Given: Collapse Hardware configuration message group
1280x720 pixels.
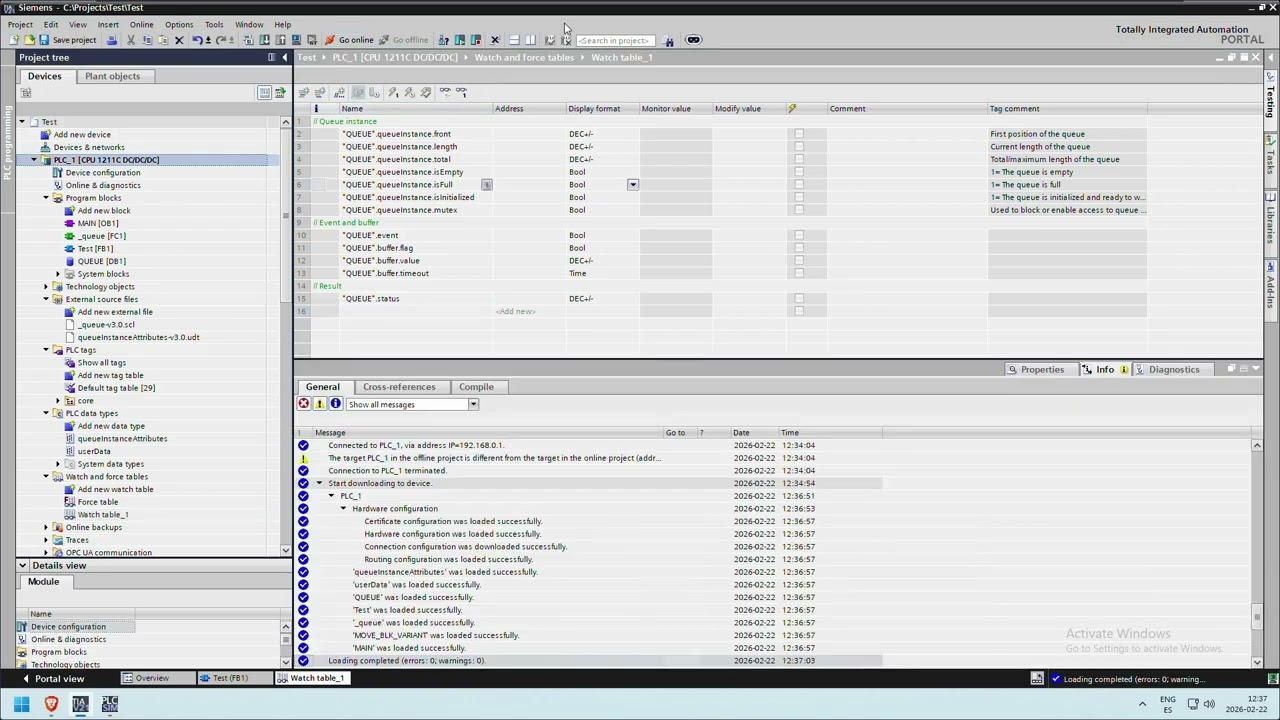Looking at the screenshot, I should click(x=343, y=508).
